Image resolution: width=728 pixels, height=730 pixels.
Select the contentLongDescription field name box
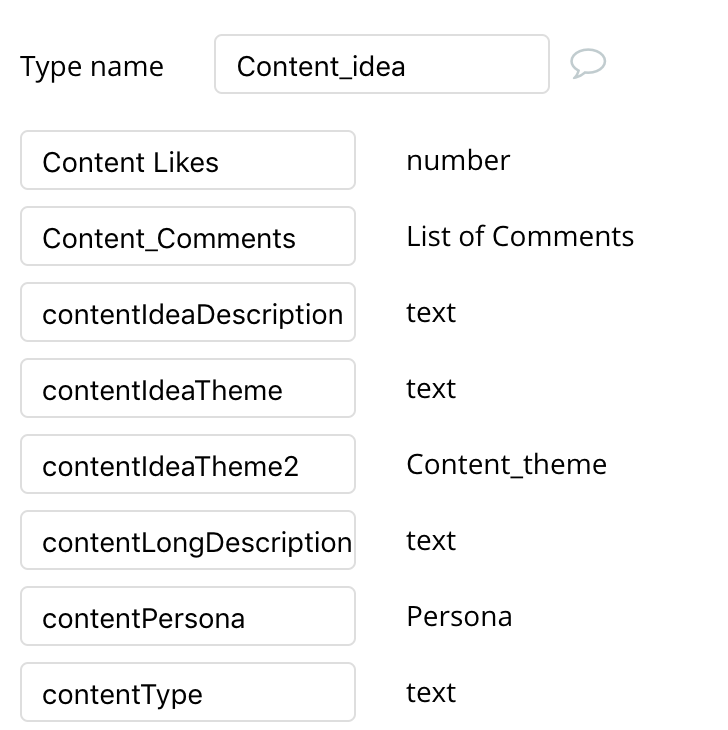188,541
